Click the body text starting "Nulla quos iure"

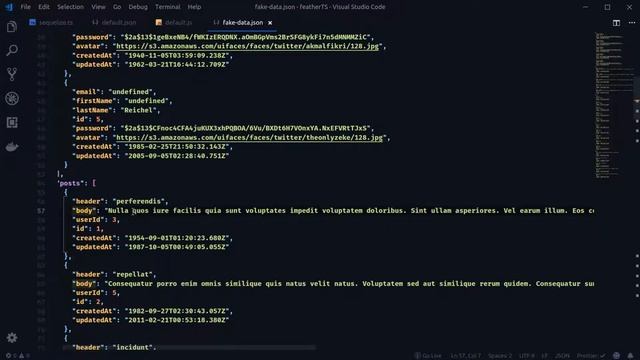point(349,211)
